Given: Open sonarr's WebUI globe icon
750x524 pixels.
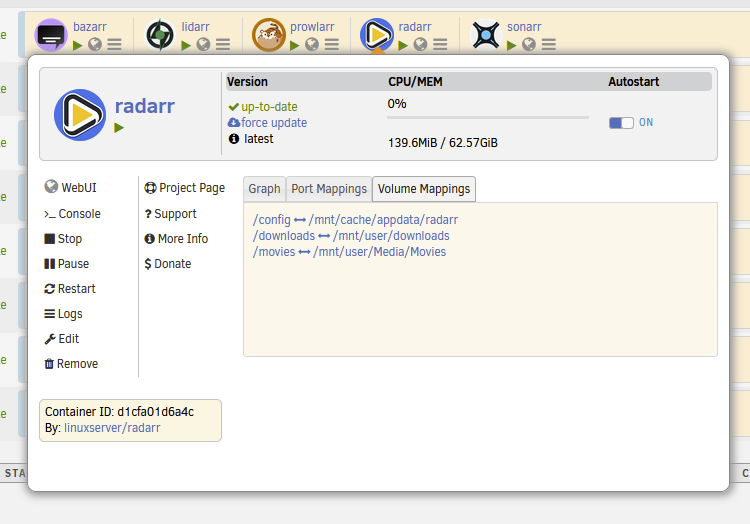Looking at the screenshot, I should [529, 44].
